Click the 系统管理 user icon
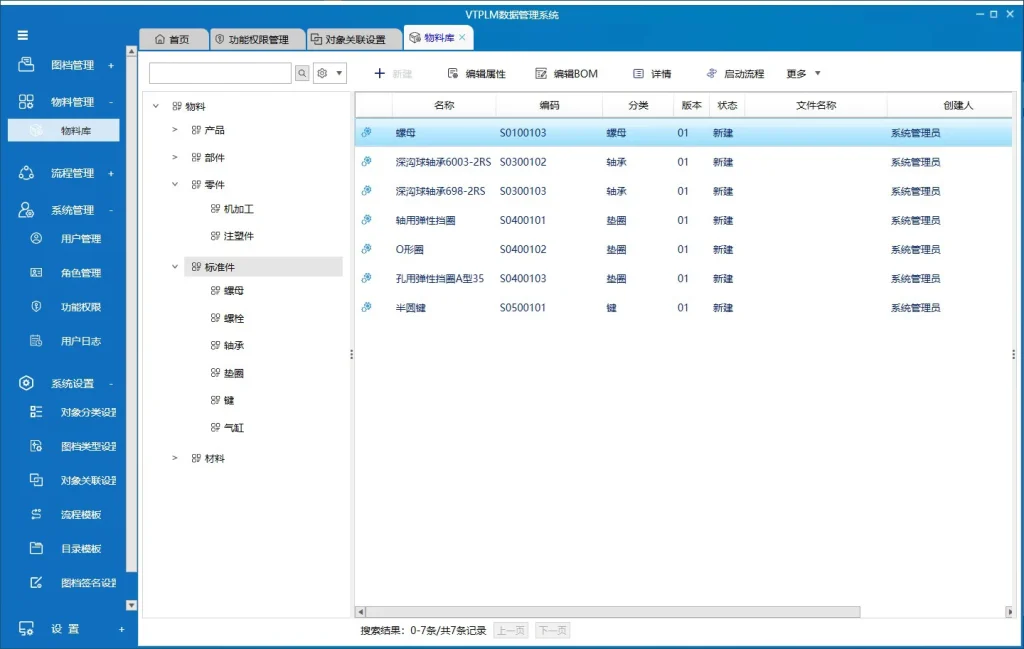This screenshot has height=649, width=1024. (26, 210)
